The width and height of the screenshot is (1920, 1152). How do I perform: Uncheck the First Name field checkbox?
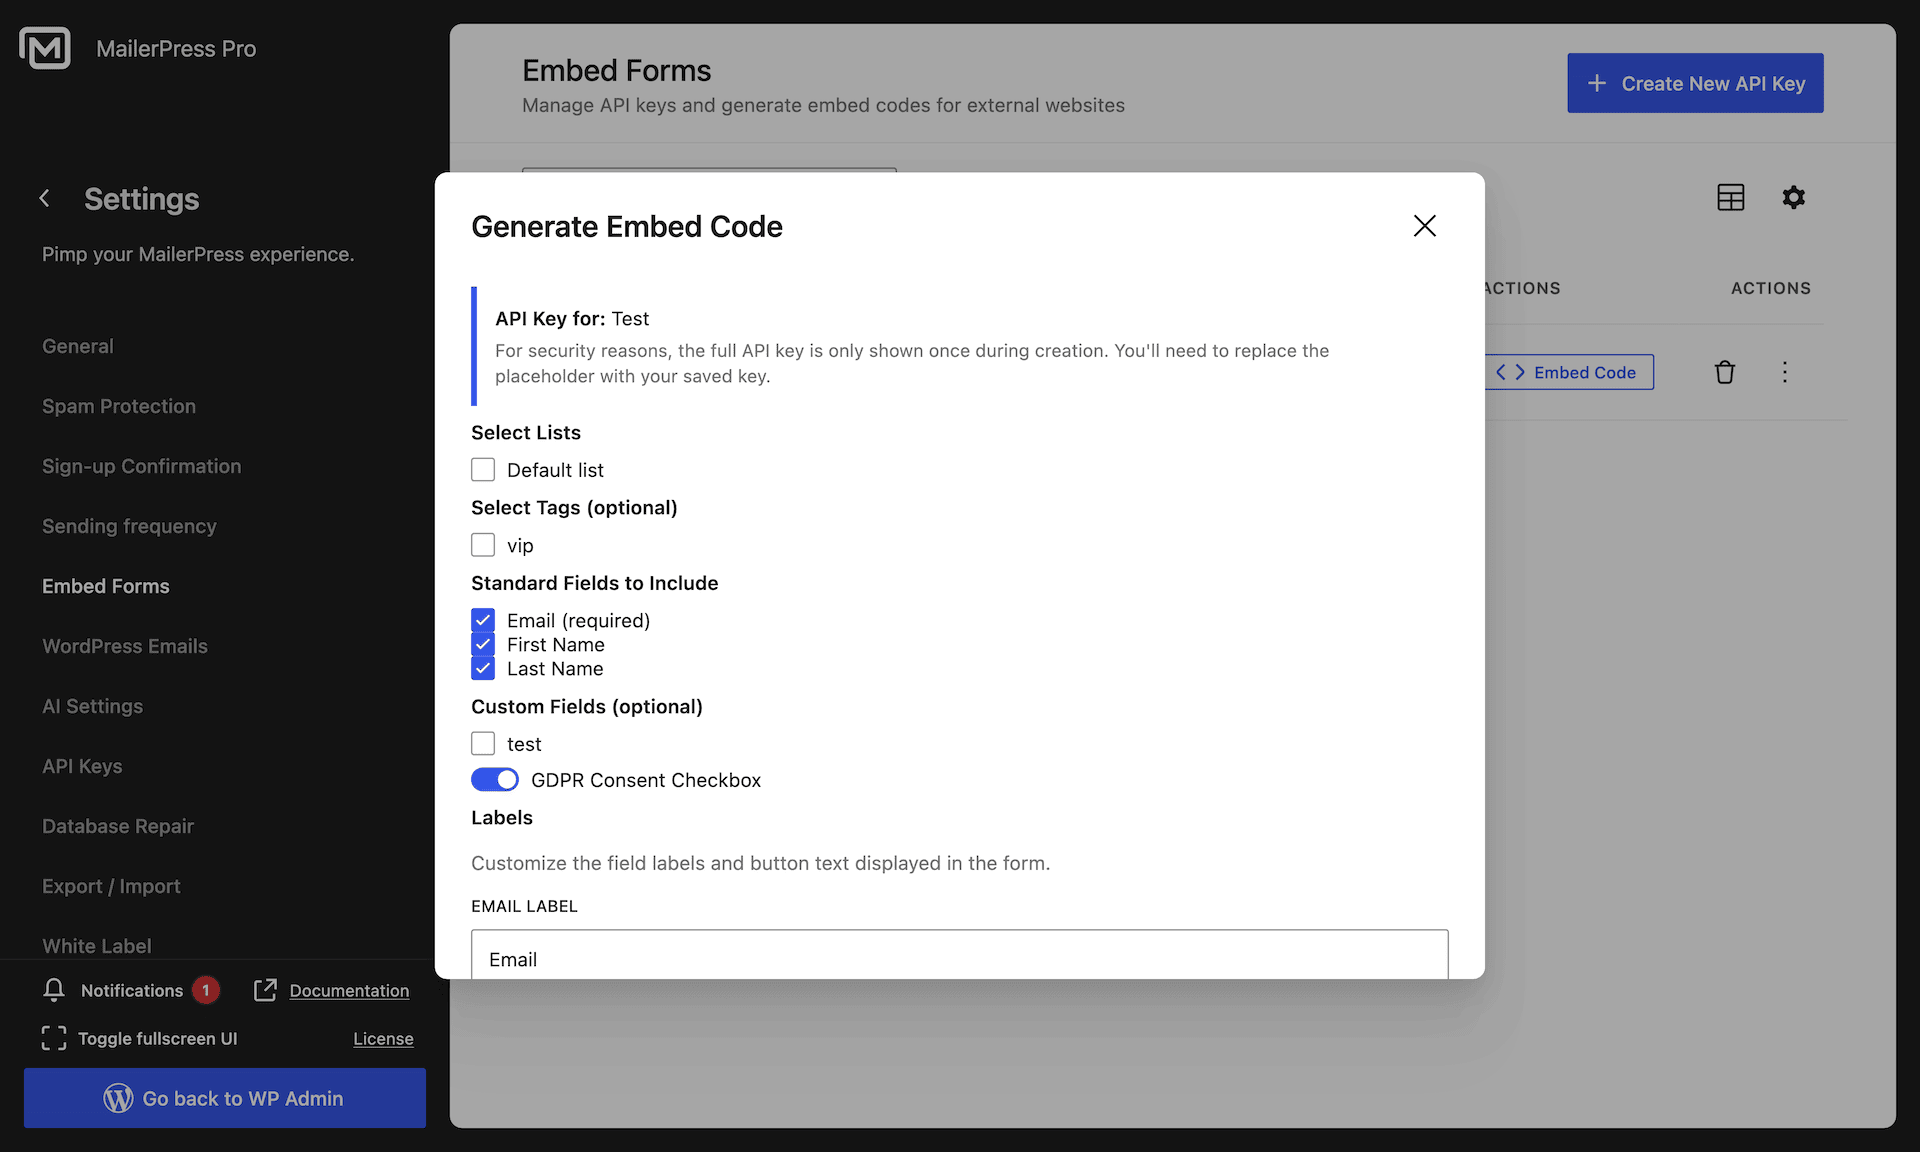(x=483, y=644)
